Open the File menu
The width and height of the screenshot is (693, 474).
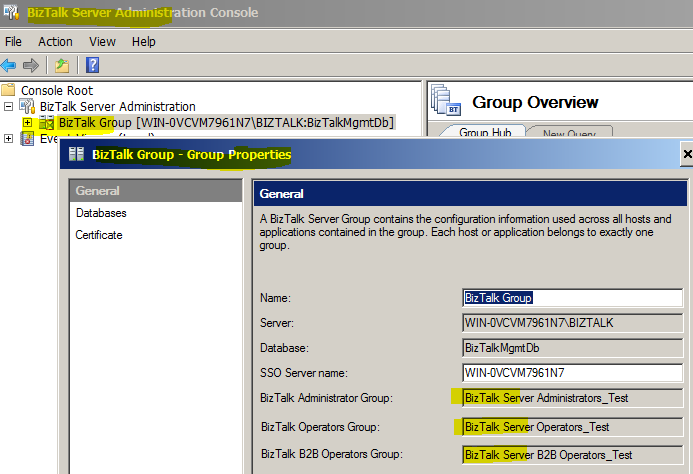(x=13, y=42)
